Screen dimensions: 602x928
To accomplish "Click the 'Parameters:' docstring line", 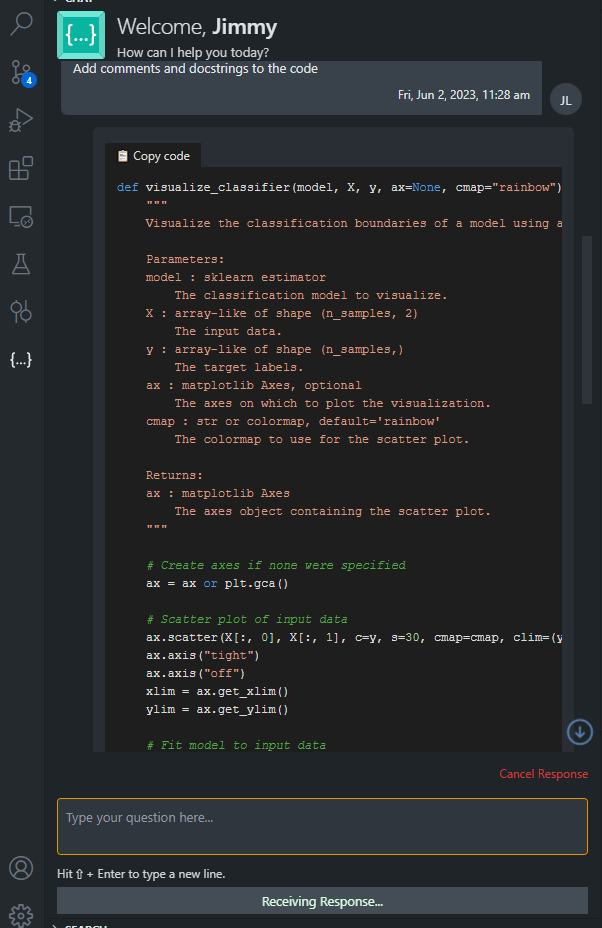I will coord(185,259).
